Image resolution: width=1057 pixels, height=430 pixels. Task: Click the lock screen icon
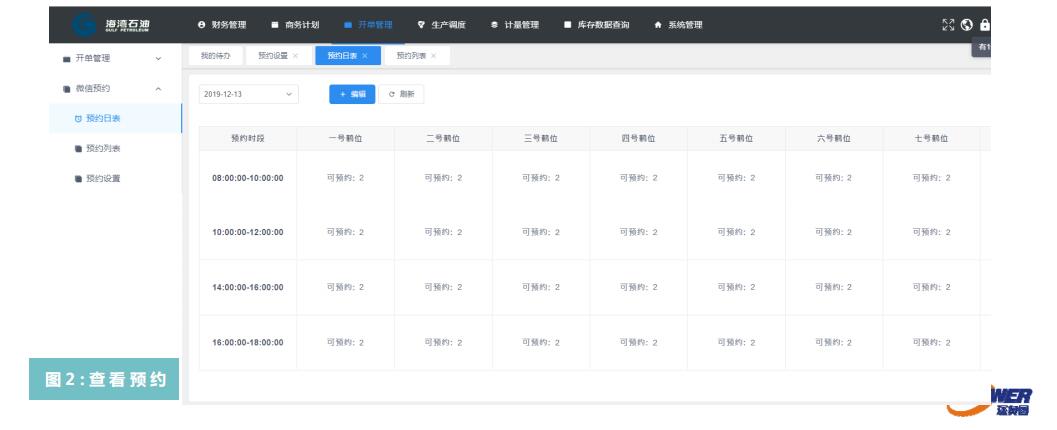[x=984, y=25]
